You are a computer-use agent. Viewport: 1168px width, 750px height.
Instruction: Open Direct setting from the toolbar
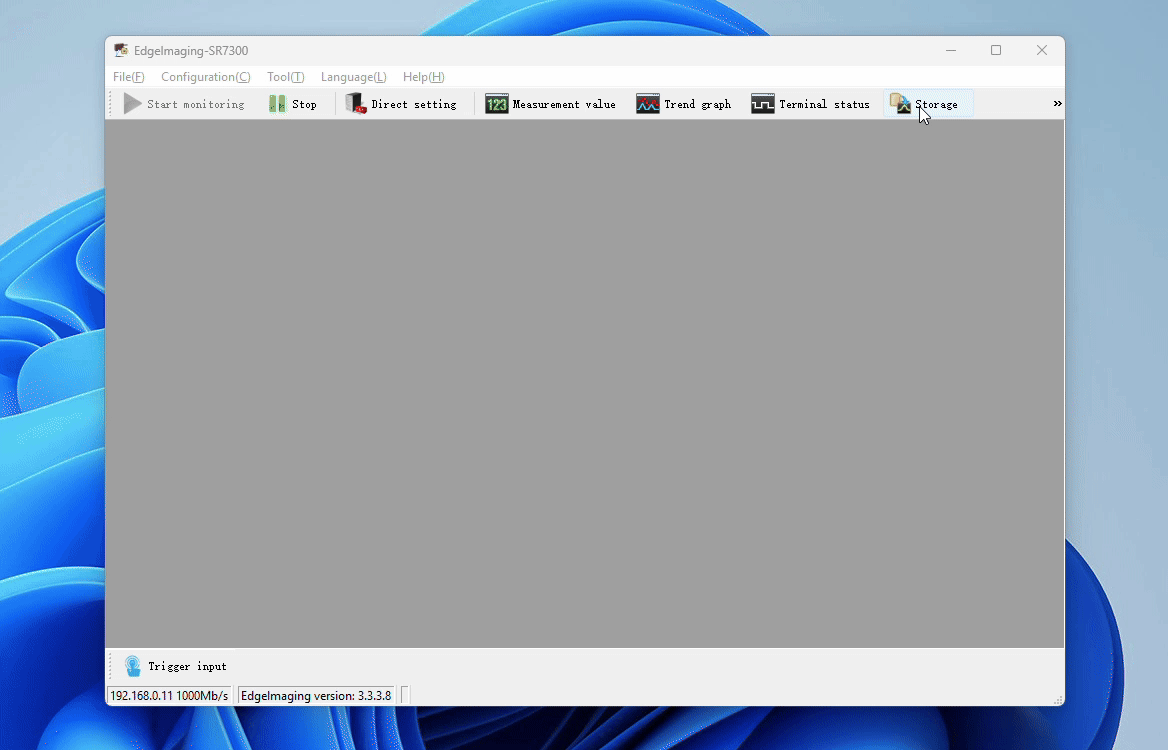coord(401,104)
